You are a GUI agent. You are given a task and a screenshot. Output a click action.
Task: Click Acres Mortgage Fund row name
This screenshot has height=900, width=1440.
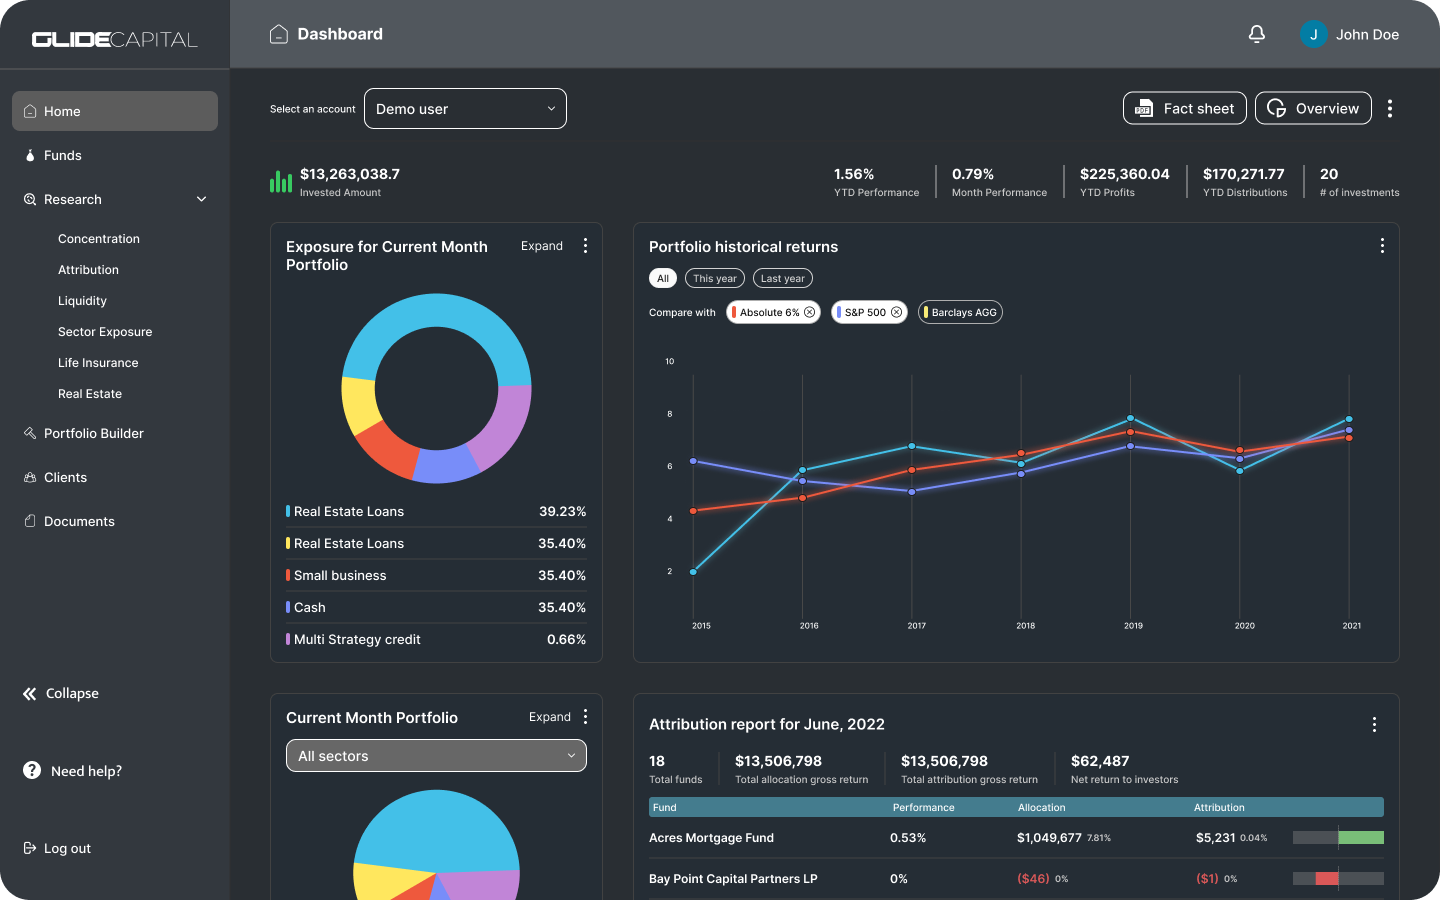click(711, 838)
